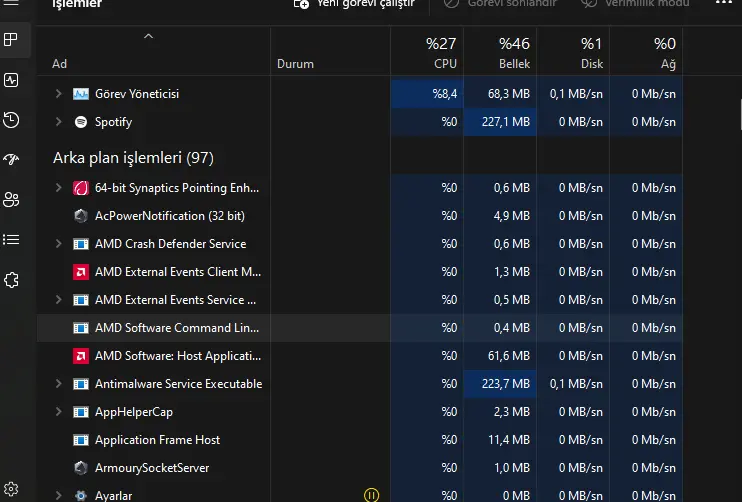Open the Users sidebar icon

coord(11,200)
